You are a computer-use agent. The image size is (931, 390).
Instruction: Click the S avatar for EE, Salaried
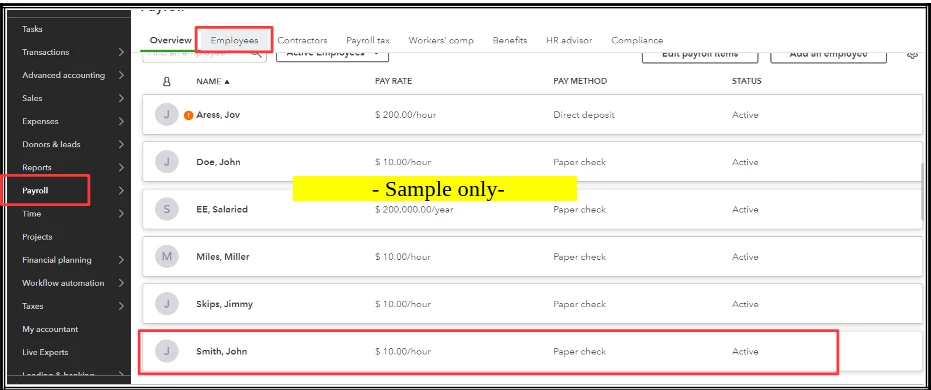[166, 210]
